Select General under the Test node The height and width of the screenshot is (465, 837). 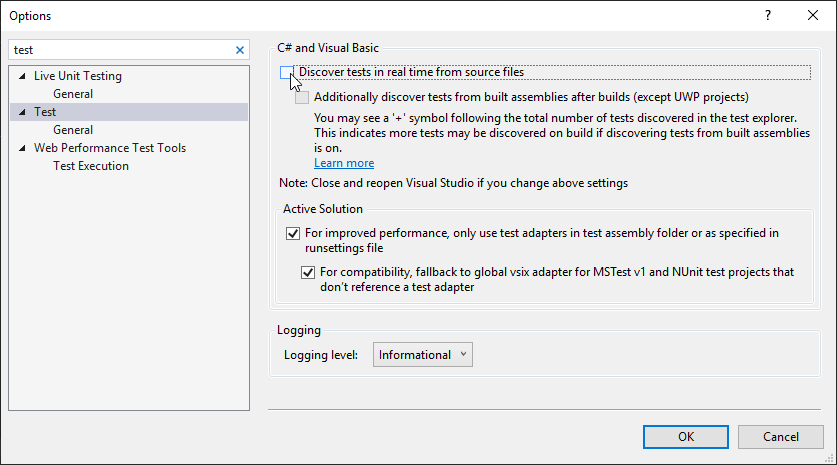73,130
